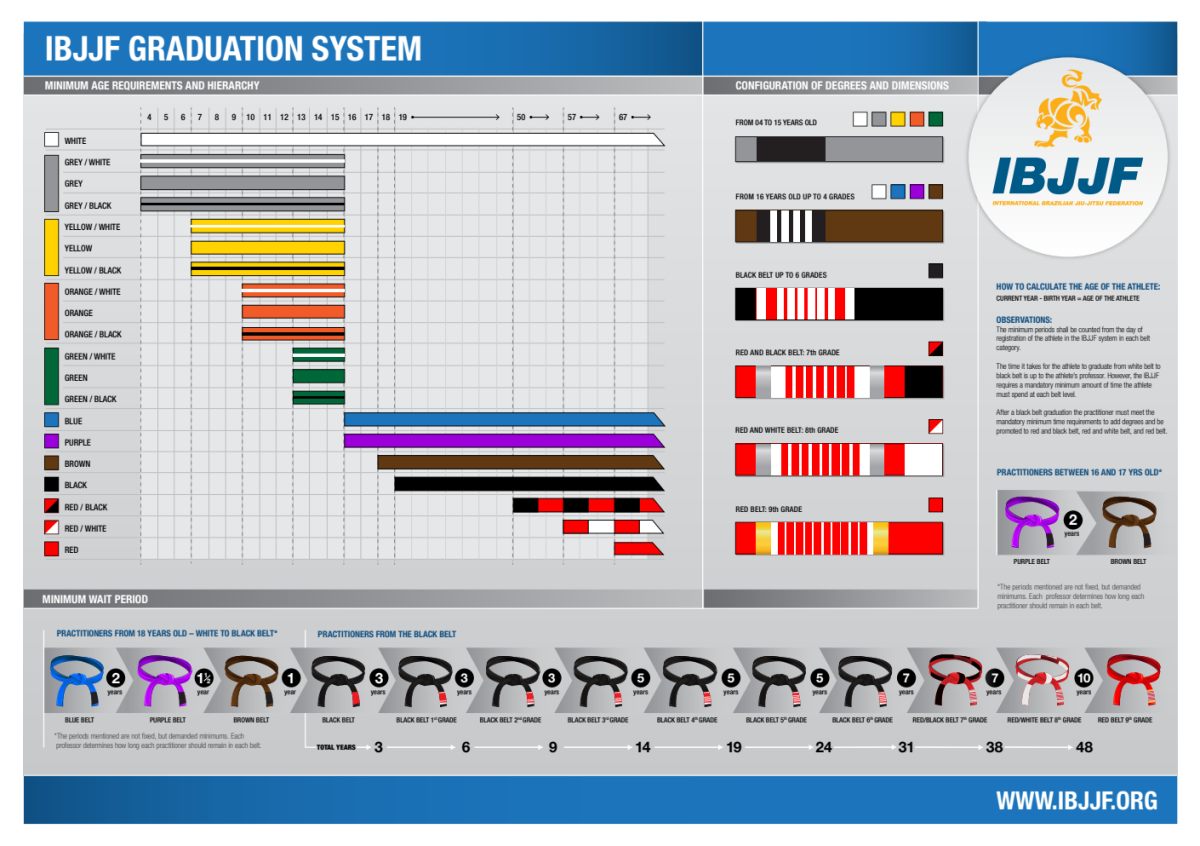Click the green square in the 04 to 15 years row

pos(935,119)
